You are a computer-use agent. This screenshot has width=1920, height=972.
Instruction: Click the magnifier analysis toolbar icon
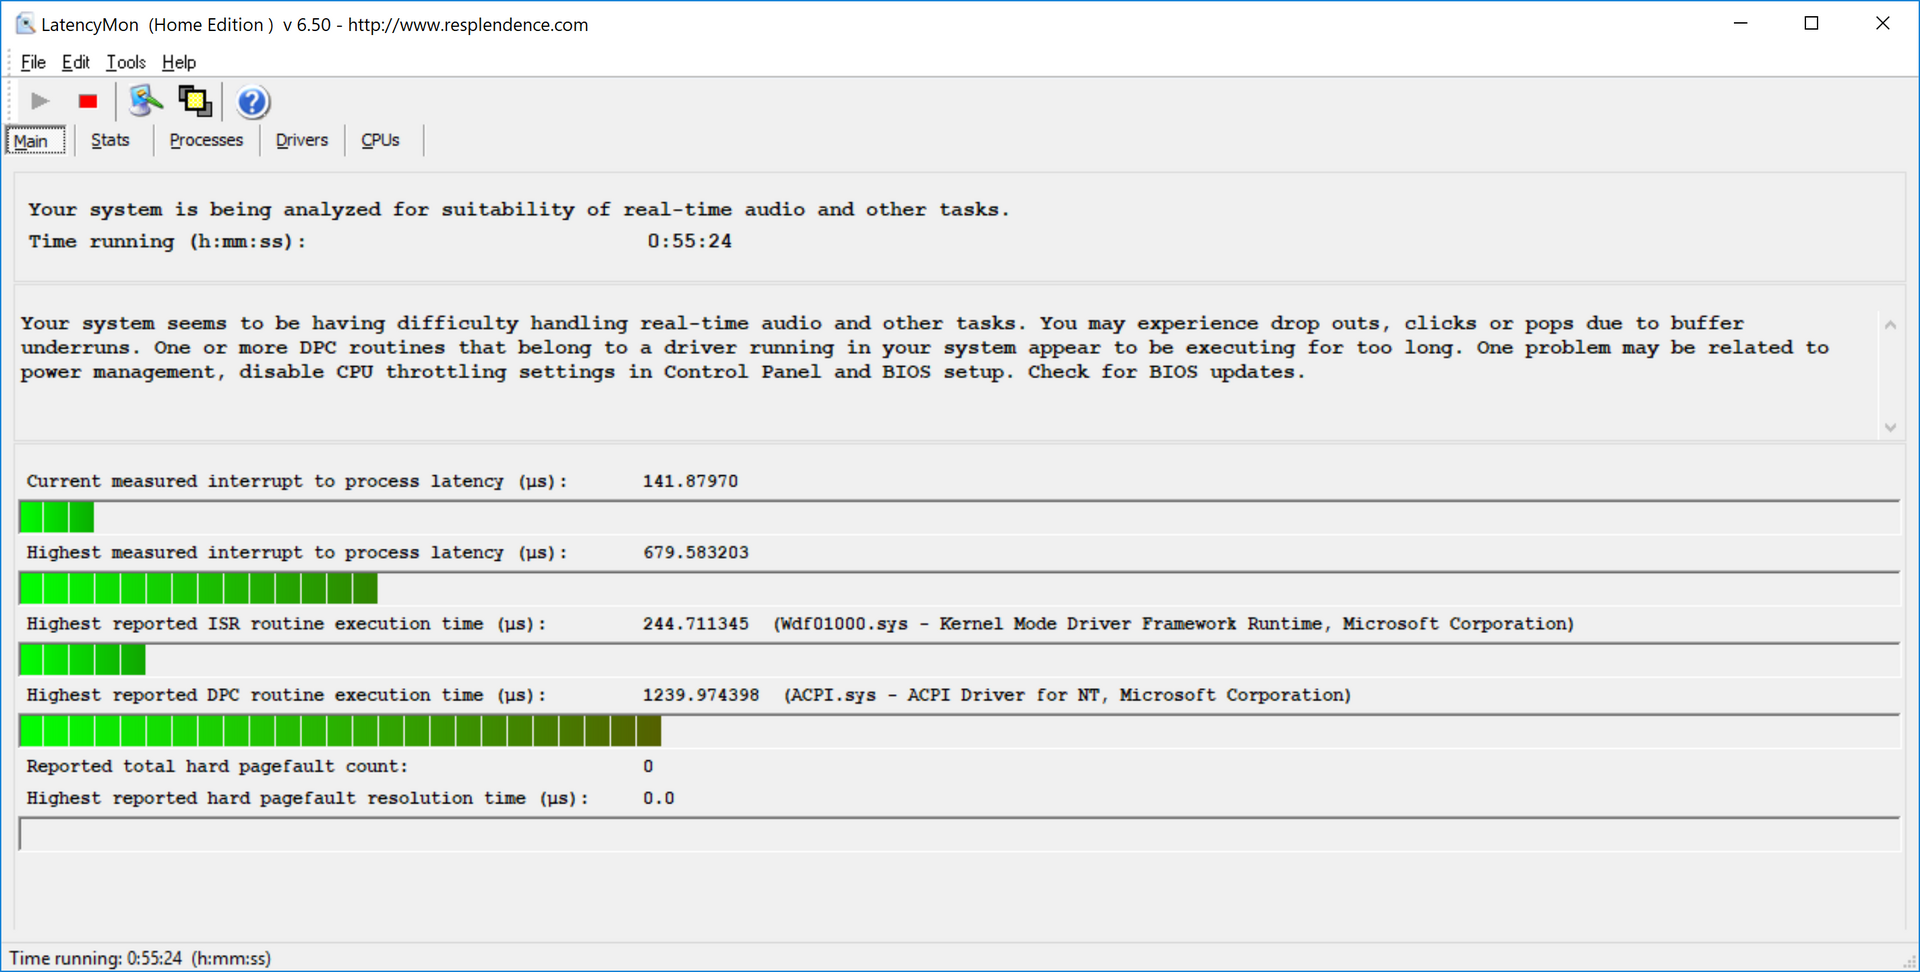pos(145,101)
